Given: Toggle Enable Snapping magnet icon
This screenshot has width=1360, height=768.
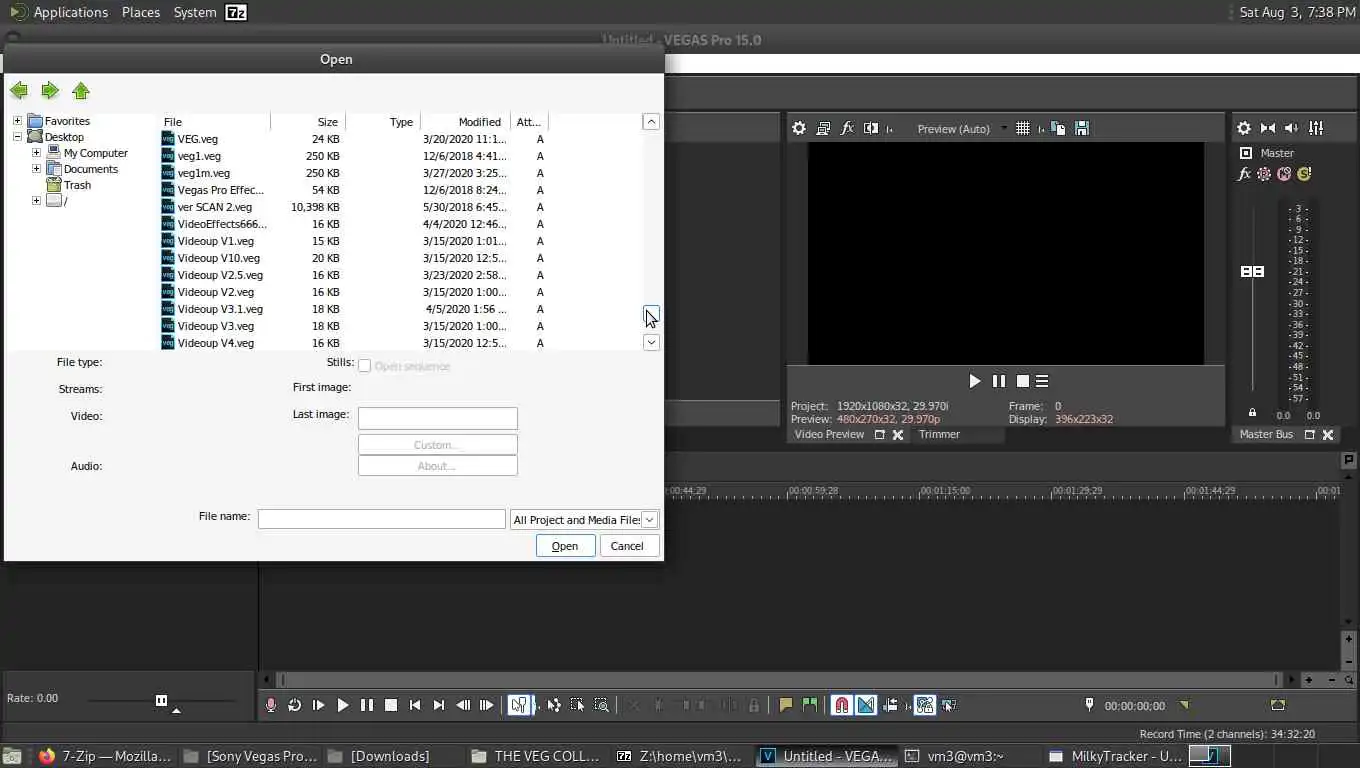Looking at the screenshot, I should 842,705.
